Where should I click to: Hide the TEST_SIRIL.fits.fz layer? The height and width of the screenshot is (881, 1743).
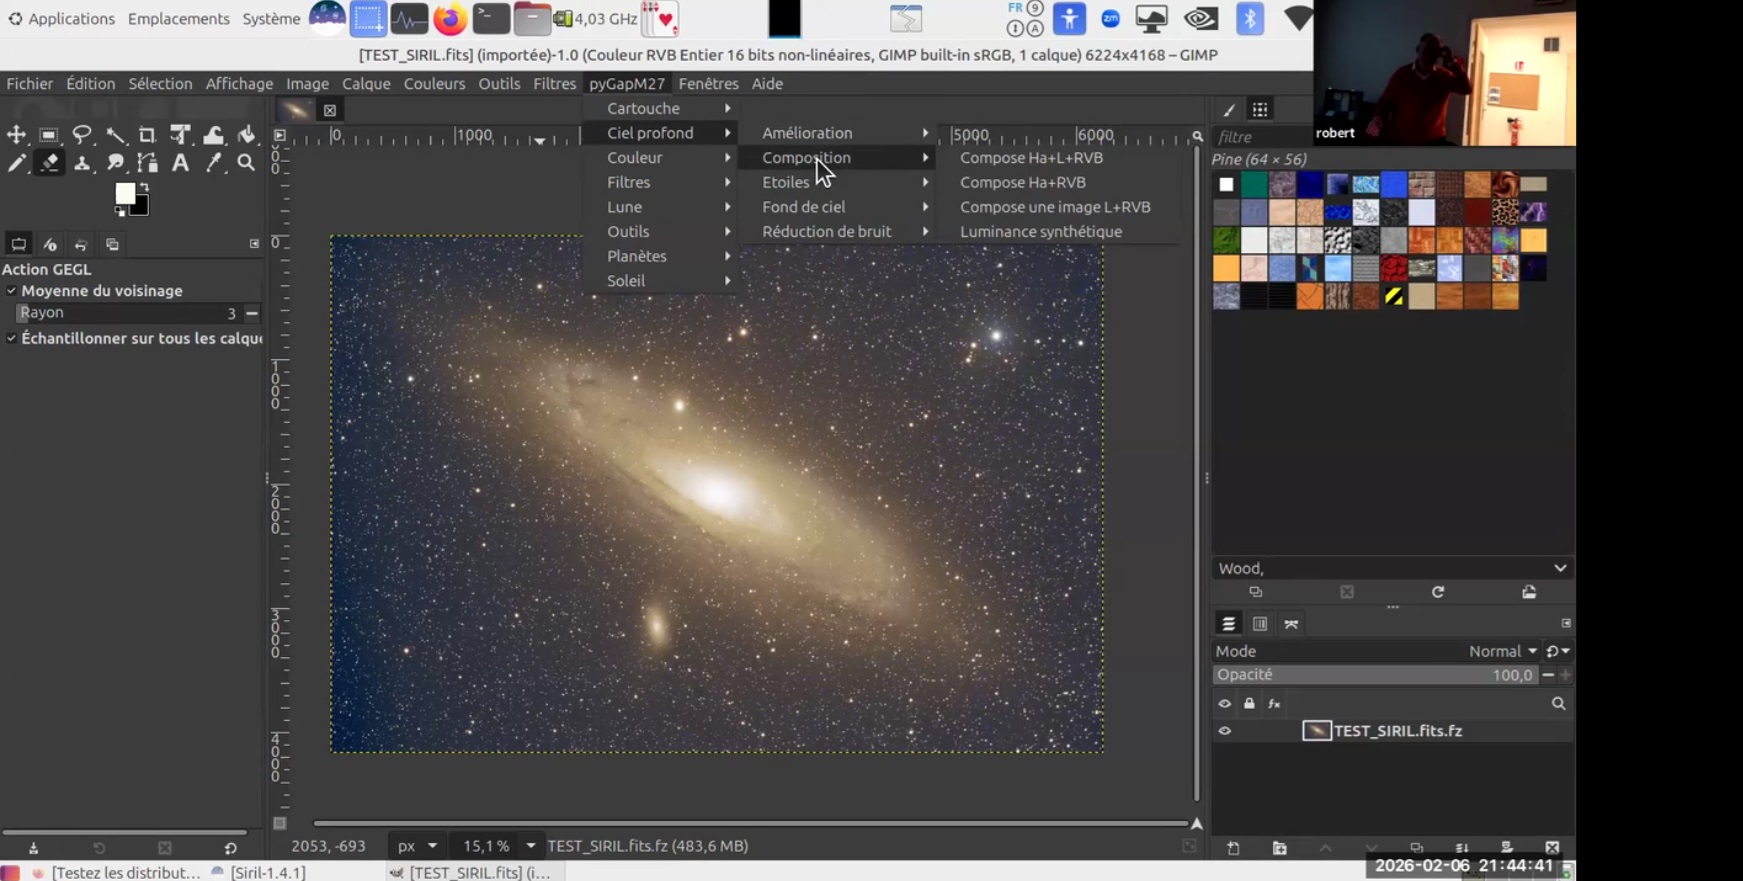(1224, 731)
